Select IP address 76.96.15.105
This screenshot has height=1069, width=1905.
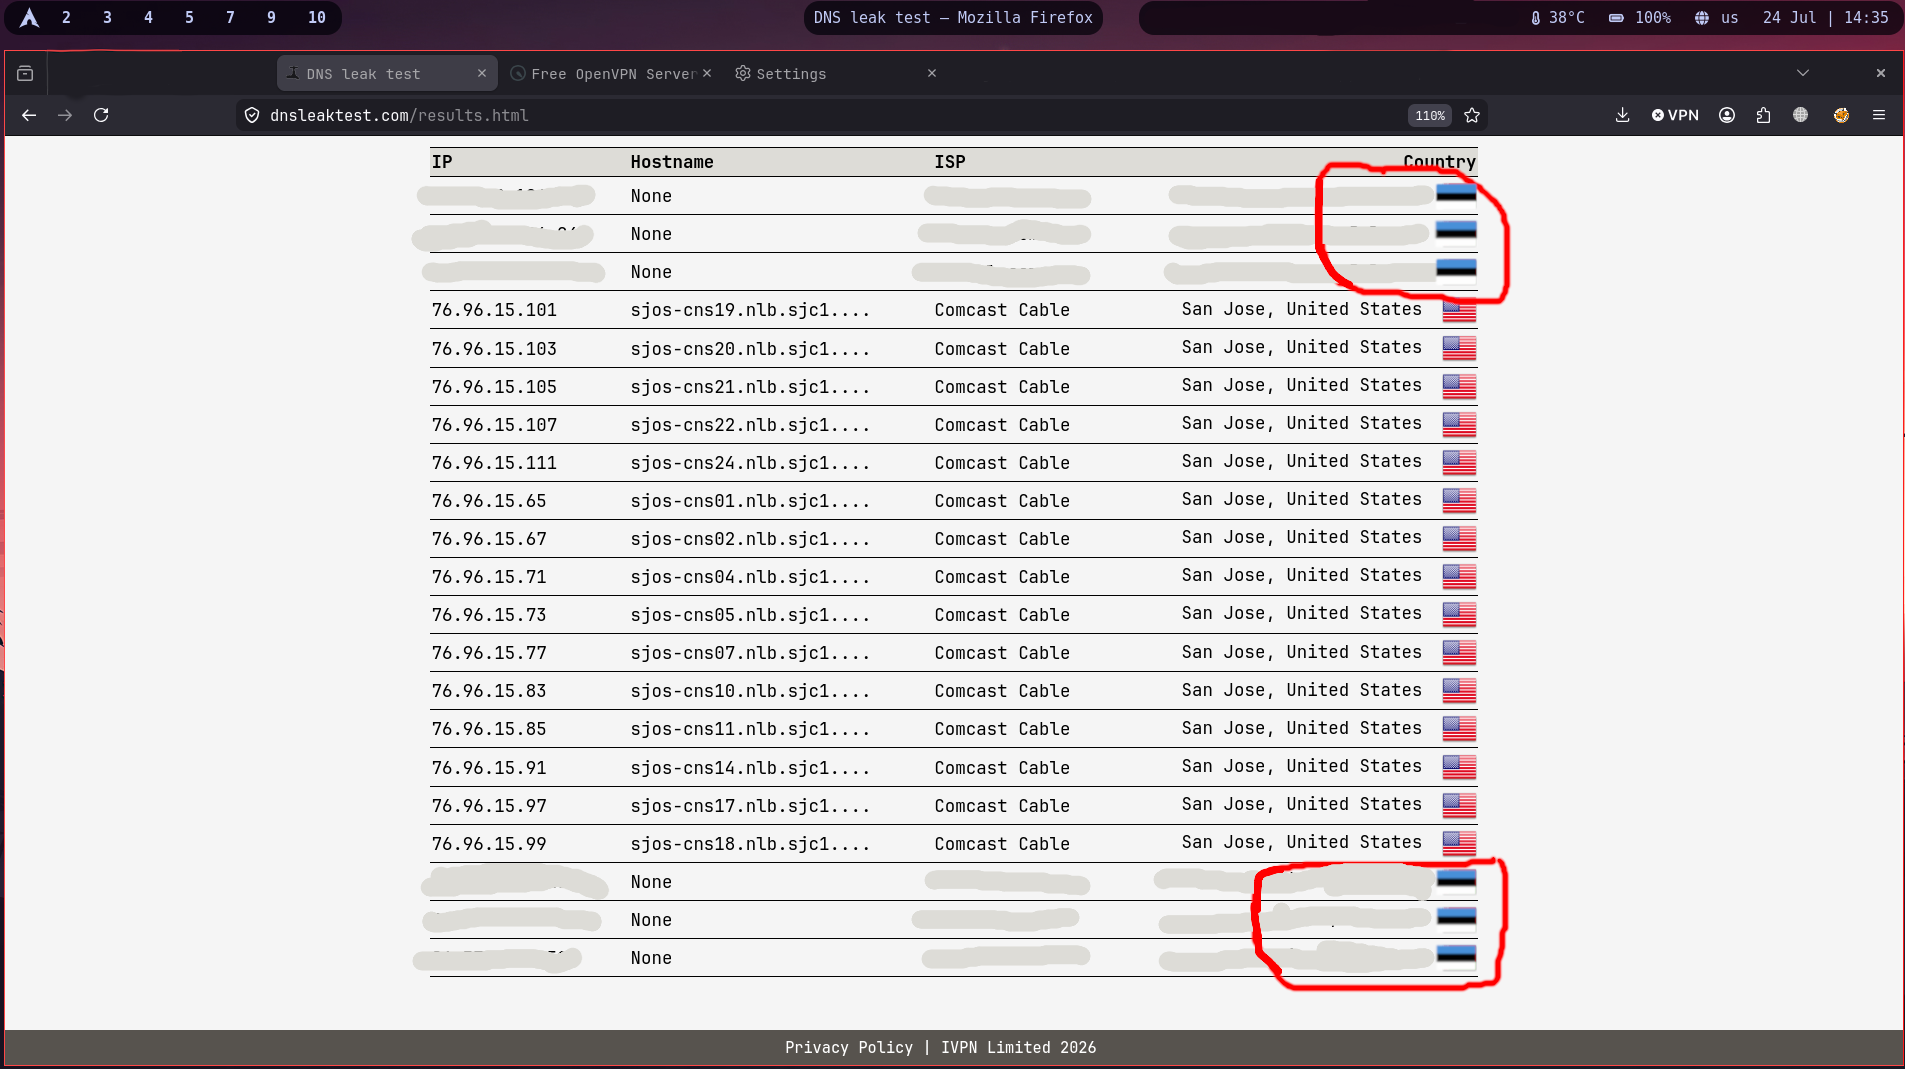pos(494,387)
